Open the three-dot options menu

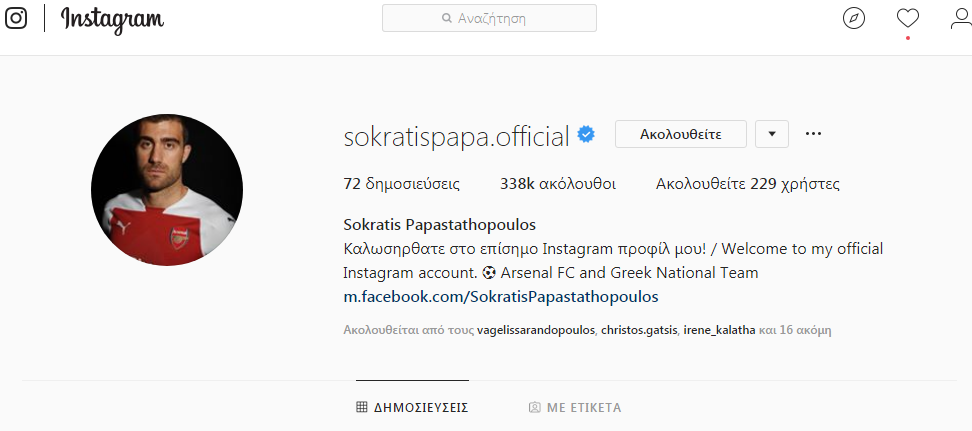[x=813, y=133]
